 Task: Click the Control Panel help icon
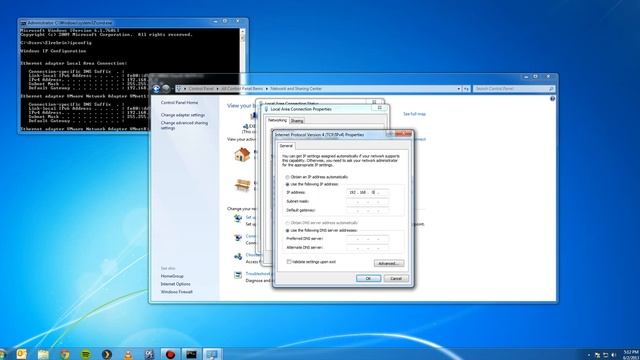(x=552, y=99)
